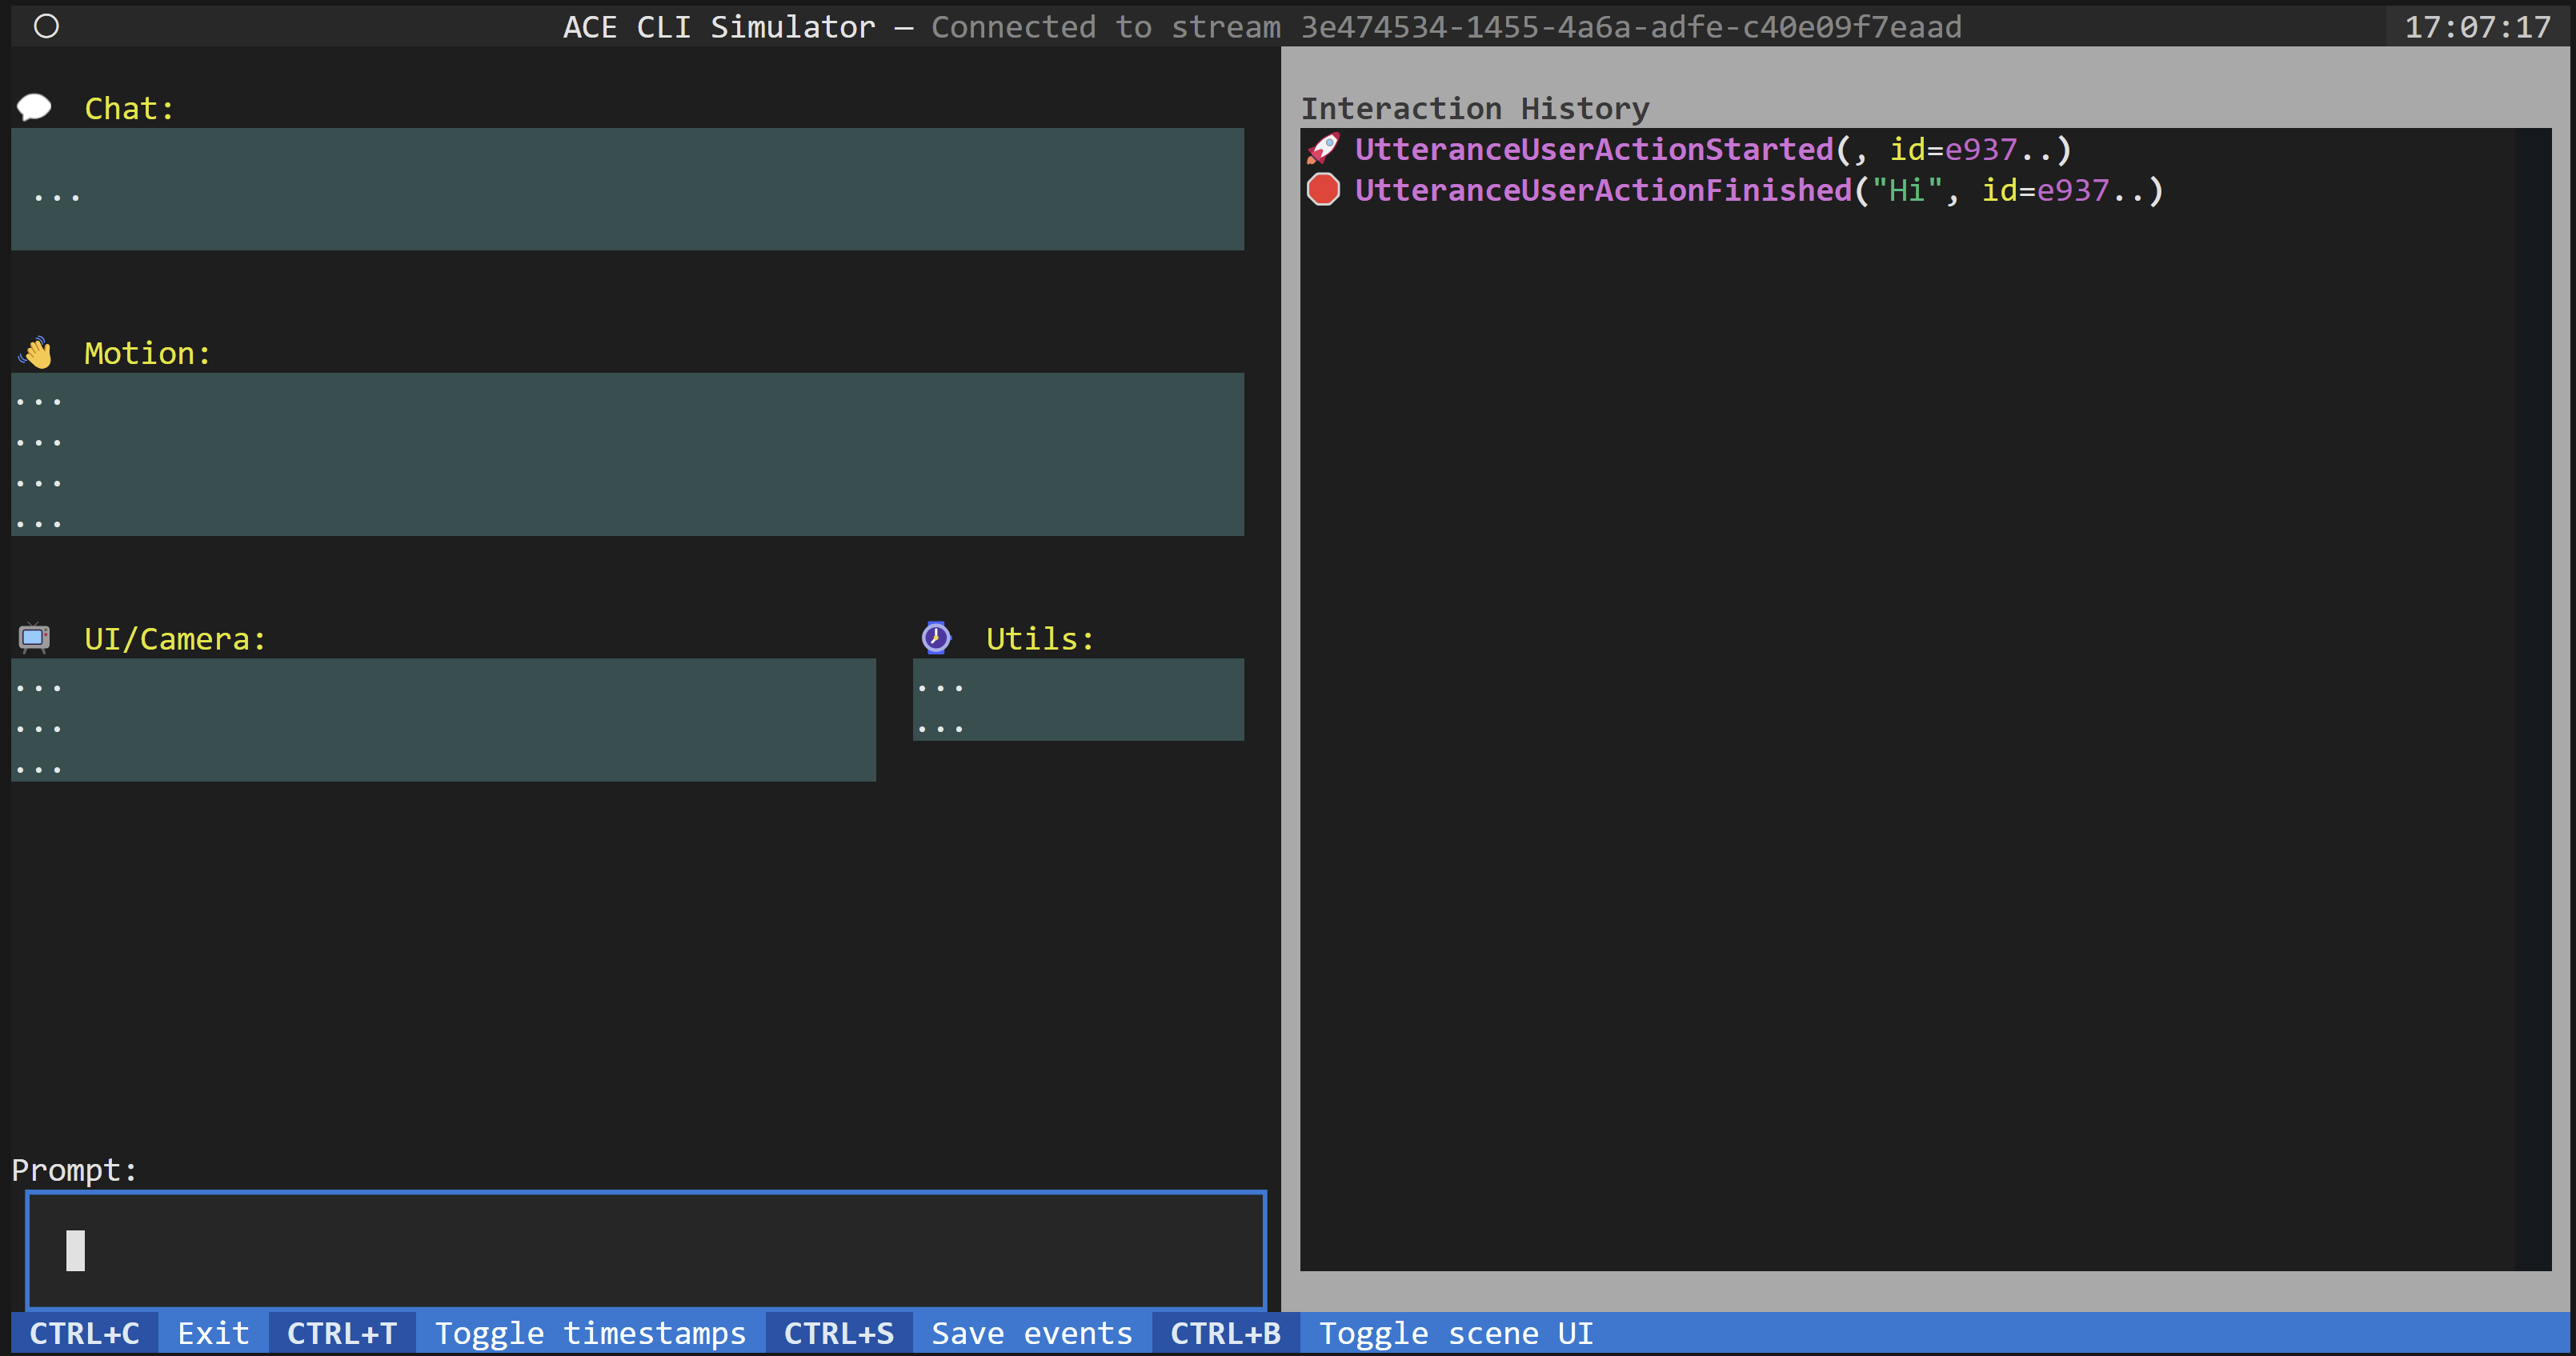2576x1356 pixels.
Task: Click the circle icon in the header
Action: point(47,27)
